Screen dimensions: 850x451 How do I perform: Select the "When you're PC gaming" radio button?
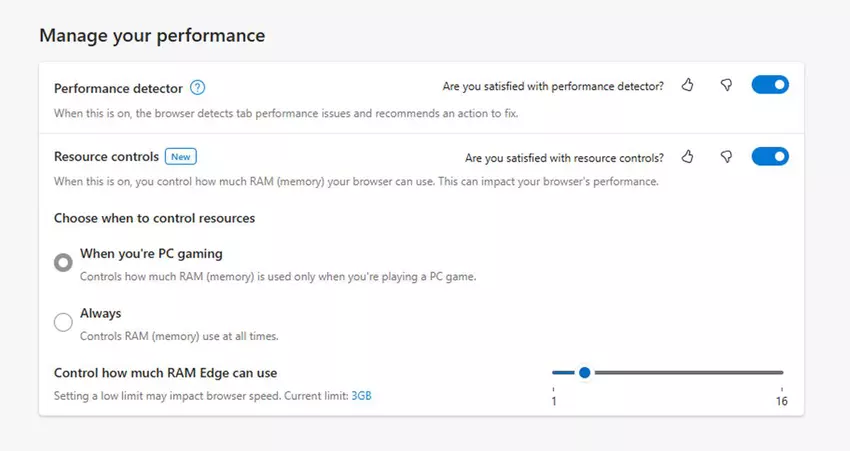(x=63, y=262)
